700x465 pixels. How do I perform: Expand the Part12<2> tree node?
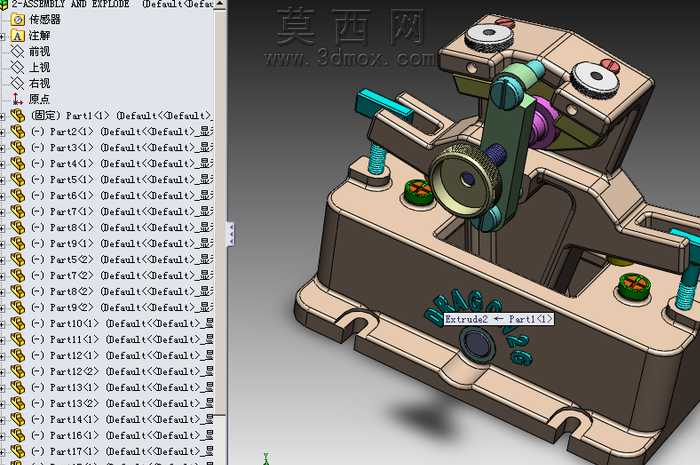2,372
